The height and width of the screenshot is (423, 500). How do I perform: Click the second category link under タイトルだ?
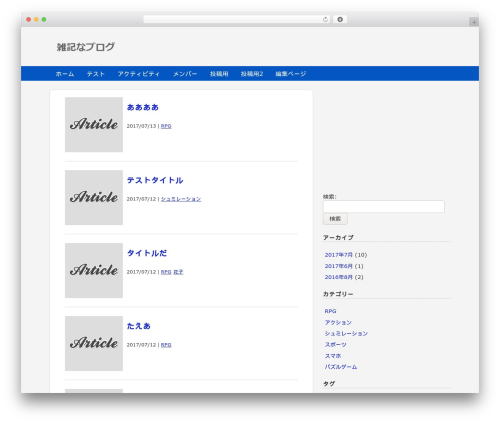pos(178,272)
